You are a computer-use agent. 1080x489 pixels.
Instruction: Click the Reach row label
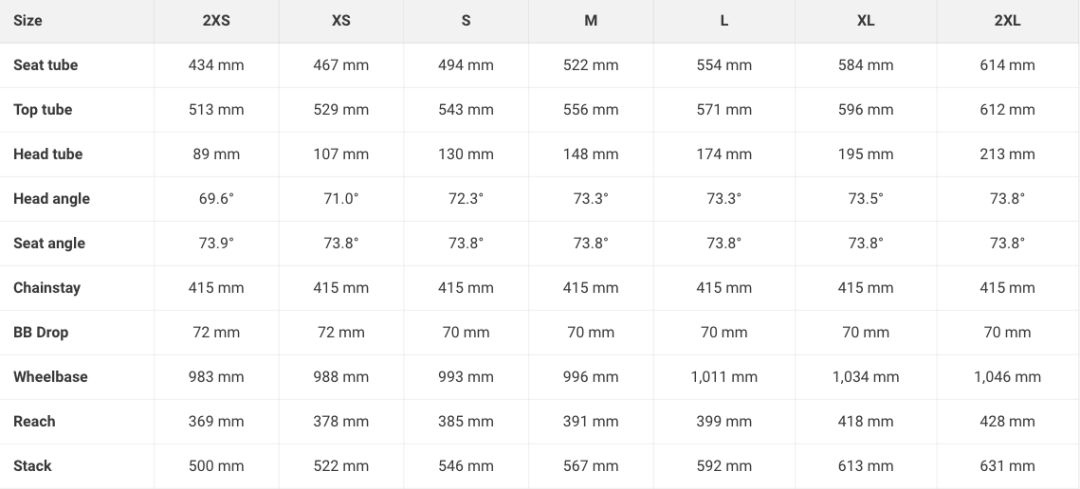coord(34,421)
